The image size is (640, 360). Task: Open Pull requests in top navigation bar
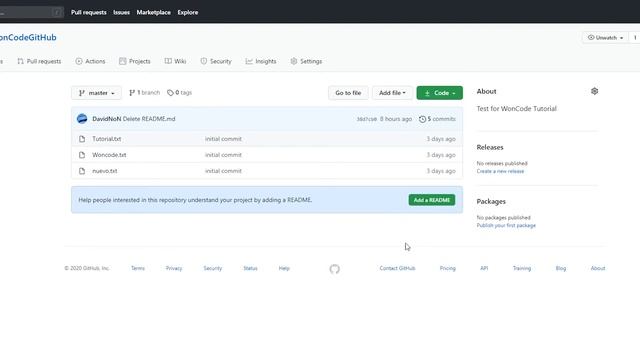click(89, 12)
